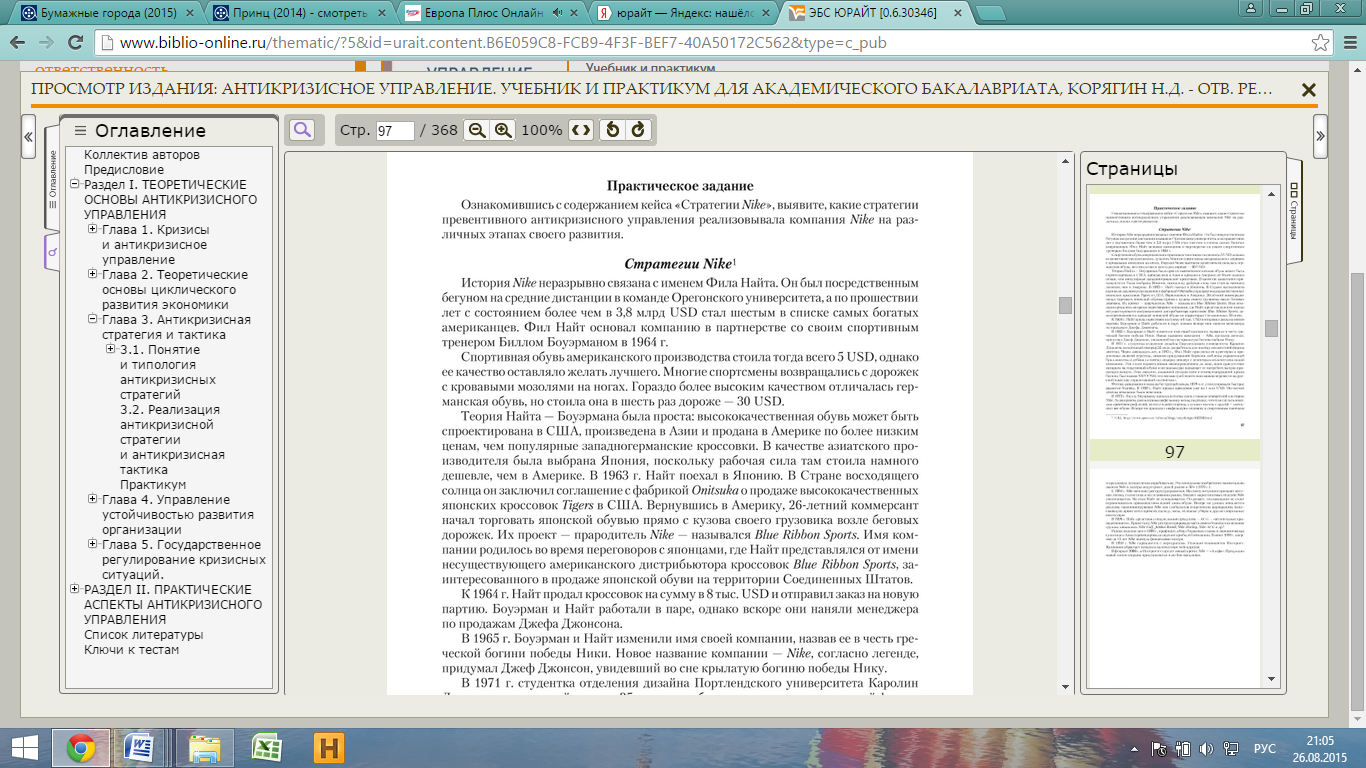Open Chrome menu hamburger button
The height and width of the screenshot is (768, 1366).
[x=1349, y=44]
